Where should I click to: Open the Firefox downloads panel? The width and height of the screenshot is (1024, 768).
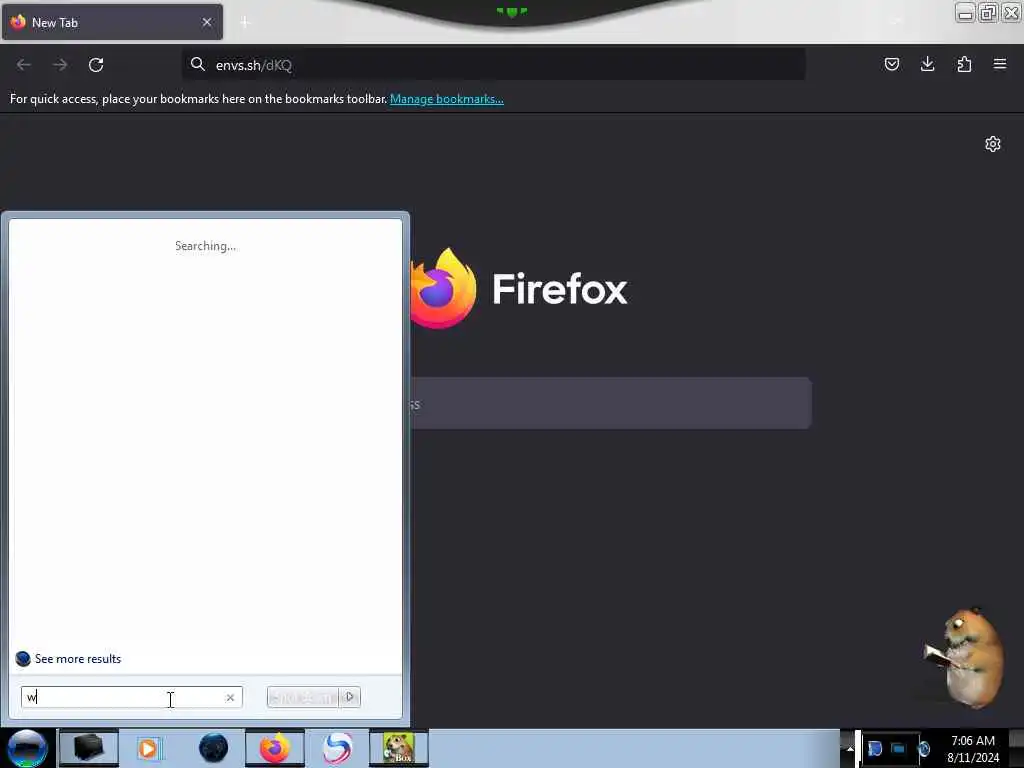927,64
